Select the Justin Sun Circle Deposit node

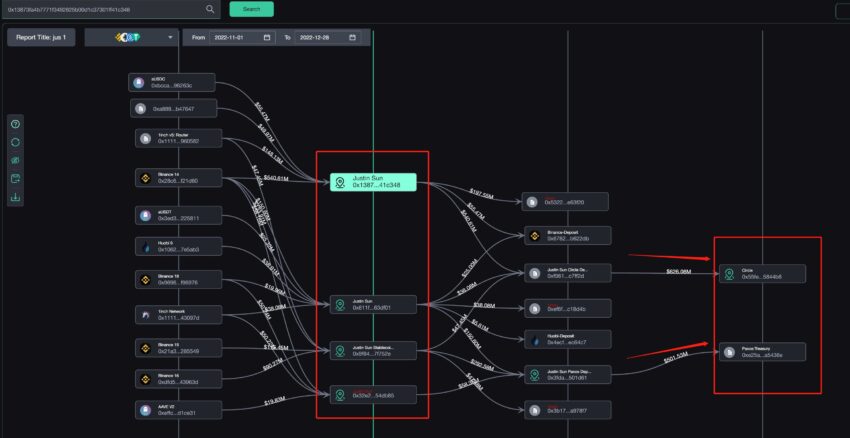(567, 273)
